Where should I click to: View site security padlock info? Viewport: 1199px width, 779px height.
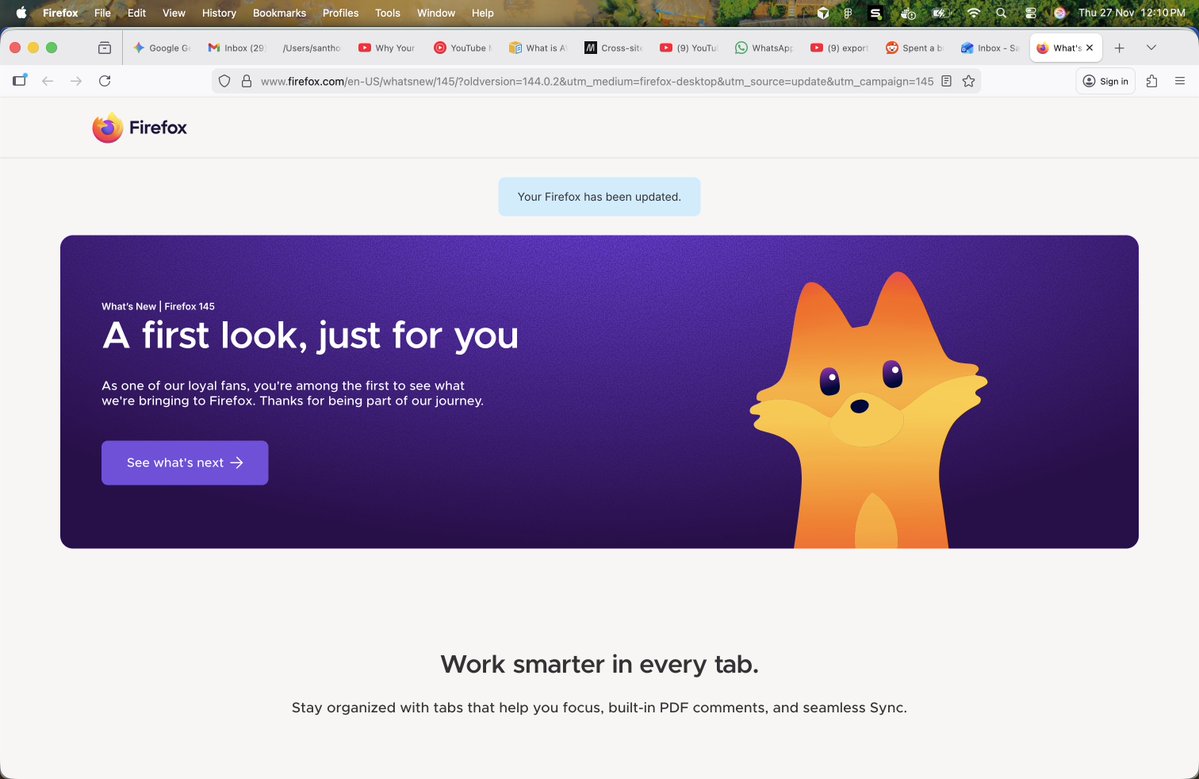(246, 81)
